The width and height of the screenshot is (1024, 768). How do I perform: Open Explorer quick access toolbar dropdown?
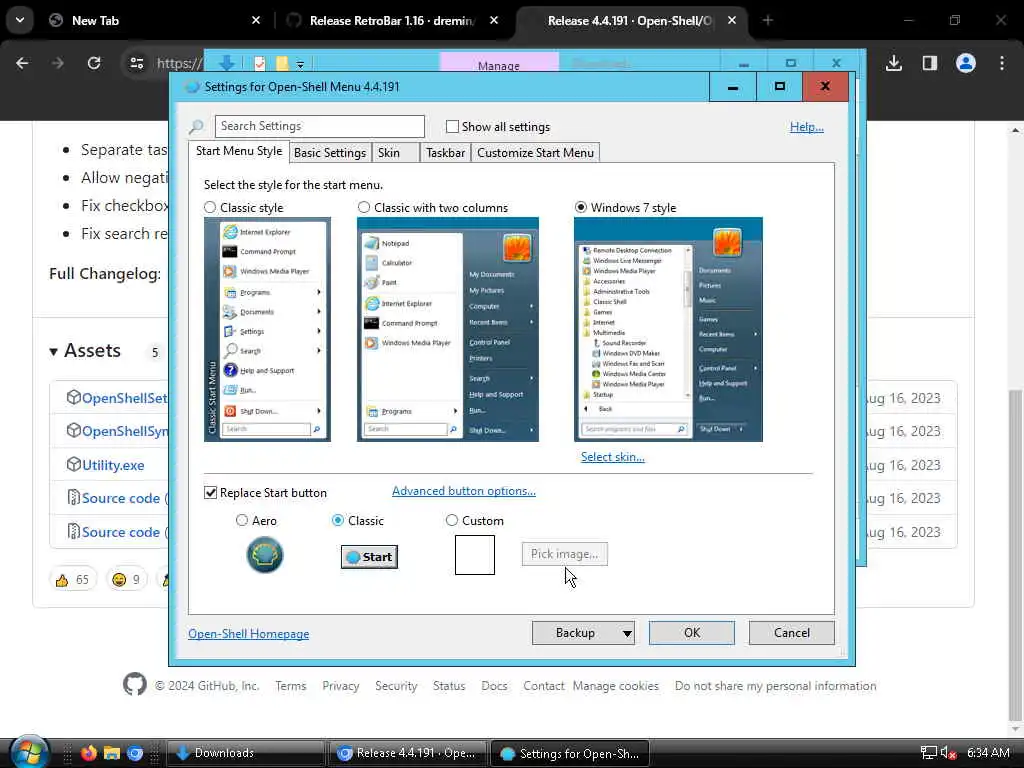(300, 65)
